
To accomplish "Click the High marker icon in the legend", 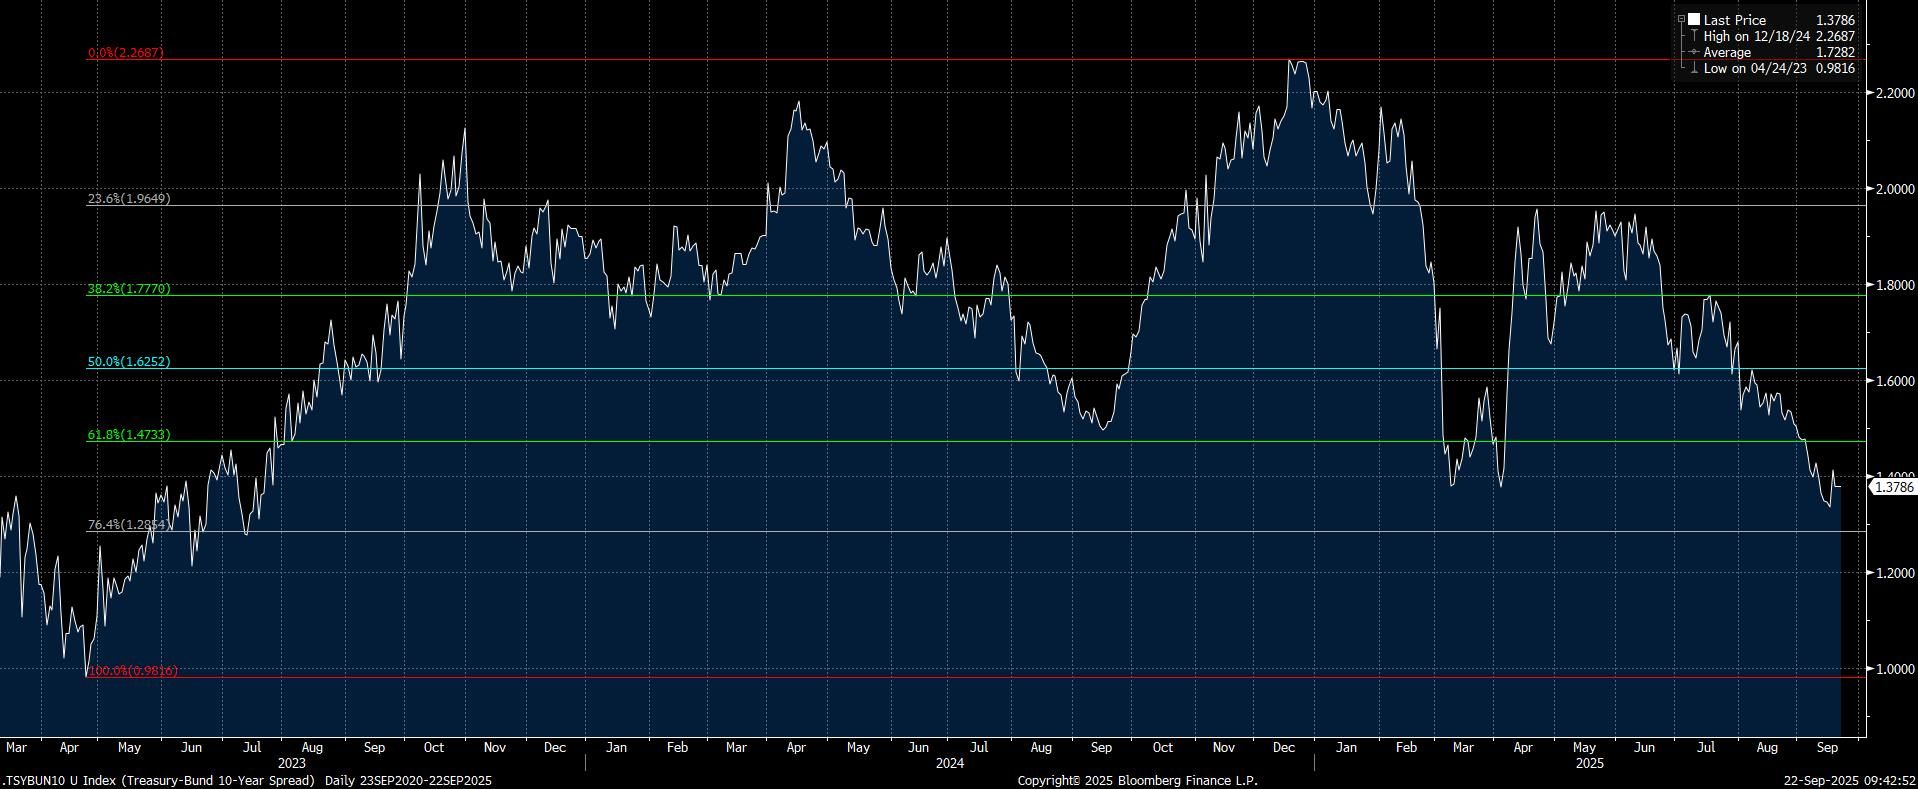I will [1693, 36].
